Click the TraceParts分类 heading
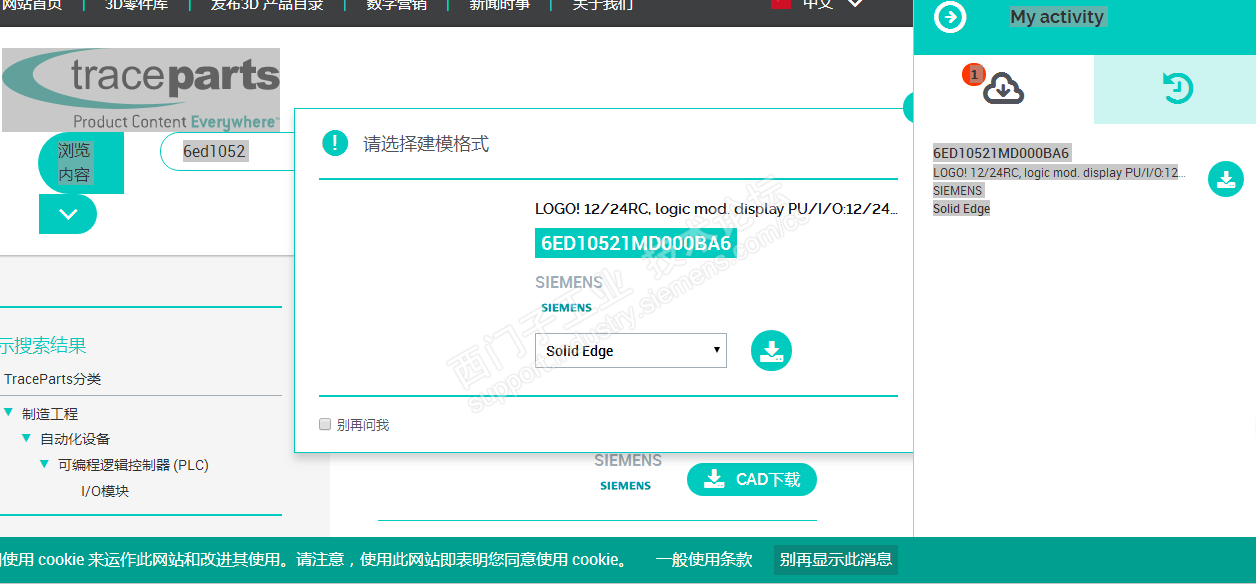1256x587 pixels. [53, 379]
